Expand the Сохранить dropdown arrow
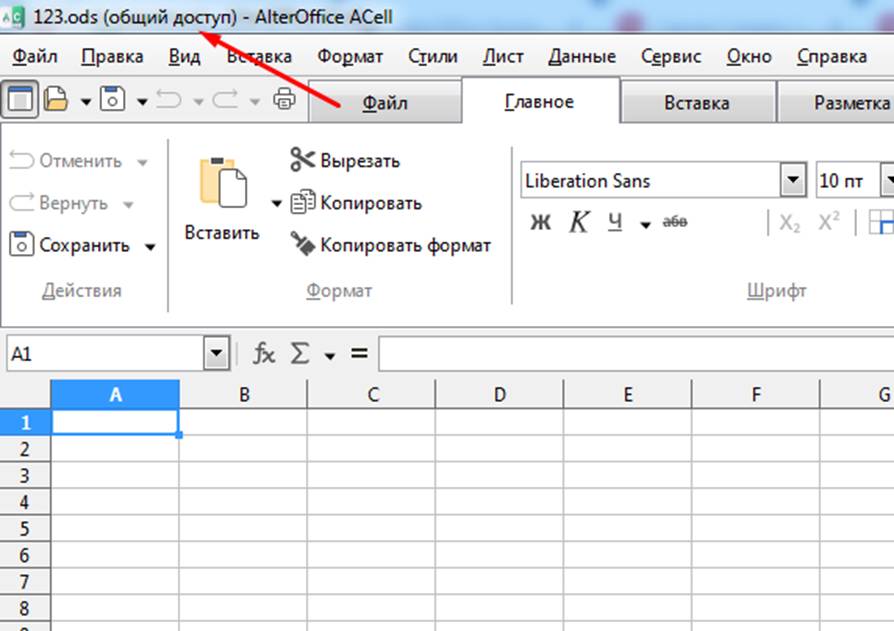894x631 pixels. [x=150, y=247]
